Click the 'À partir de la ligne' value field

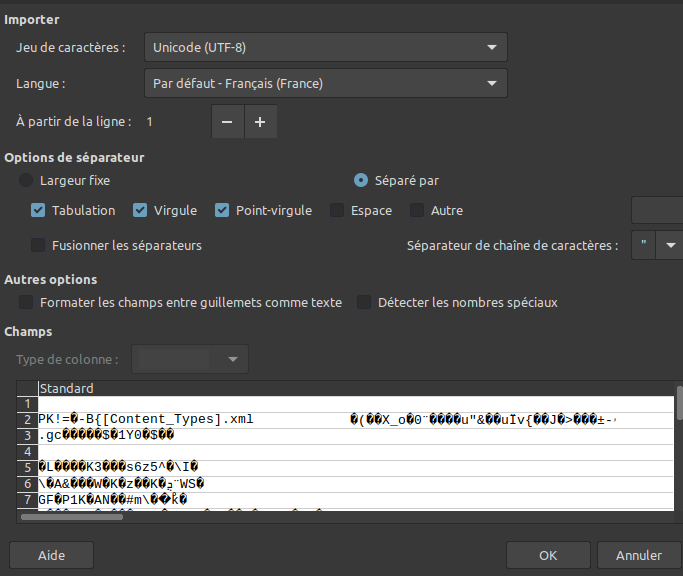pyautogui.click(x=176, y=122)
